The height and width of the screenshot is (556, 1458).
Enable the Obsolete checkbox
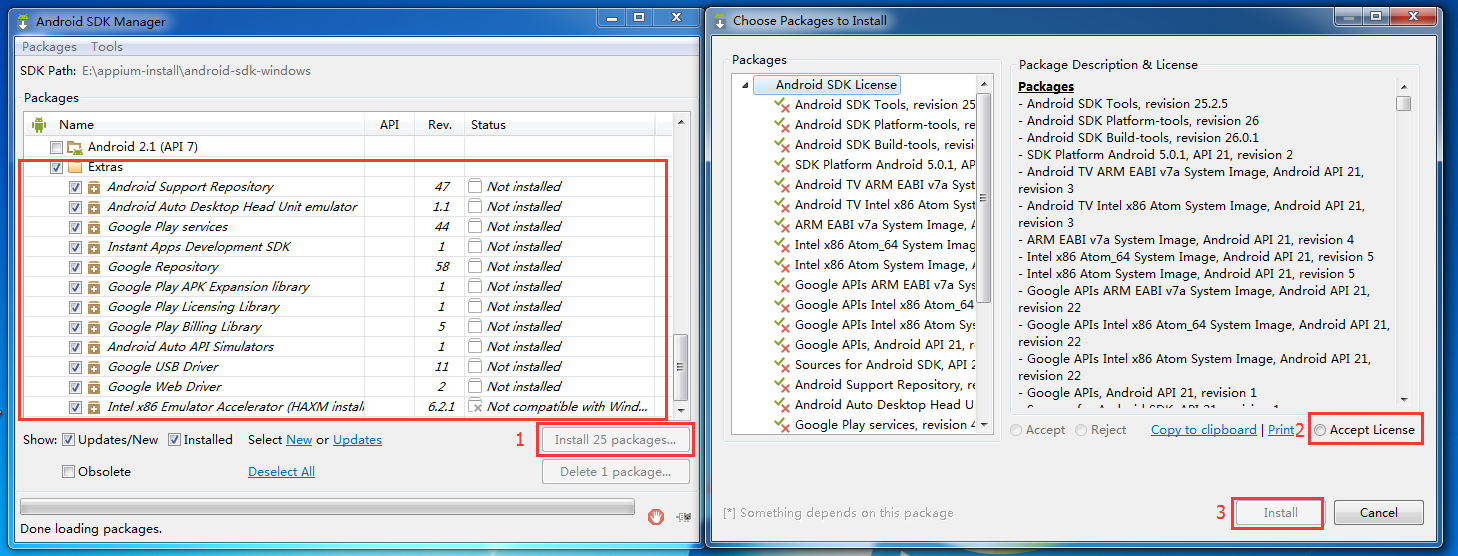(68, 472)
